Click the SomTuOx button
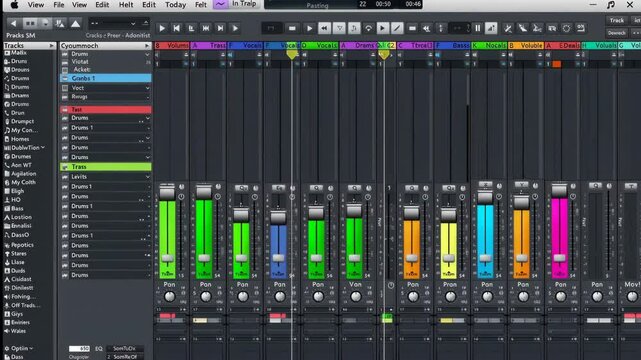Image resolution: width=641 pixels, height=360 pixels. (x=125, y=349)
